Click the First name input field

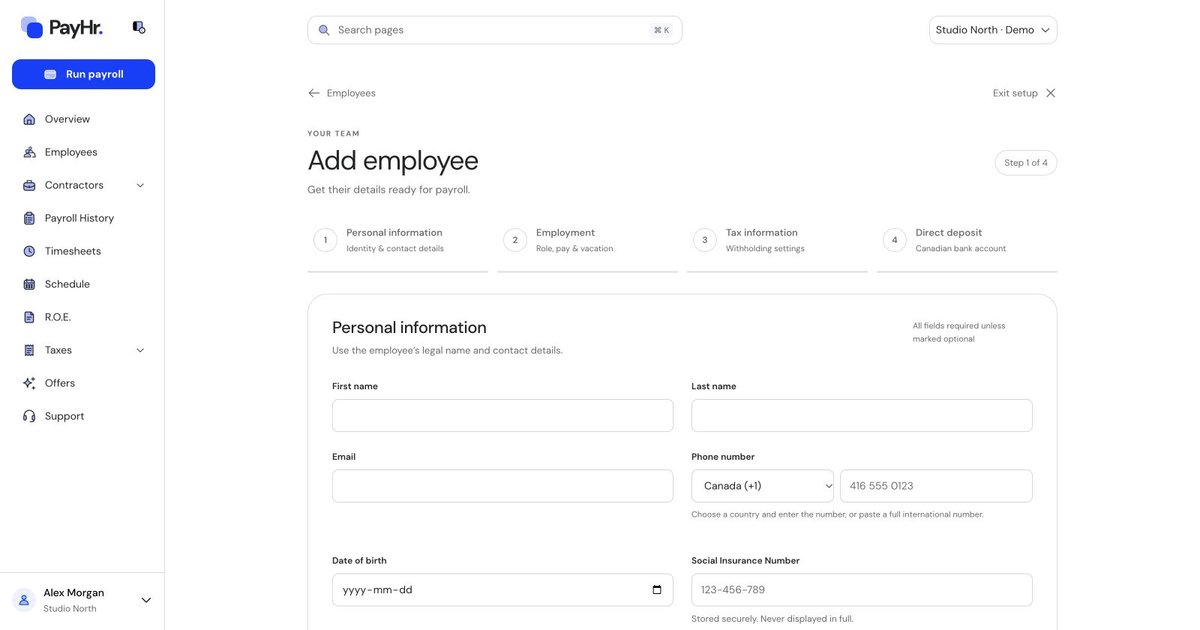503,416
